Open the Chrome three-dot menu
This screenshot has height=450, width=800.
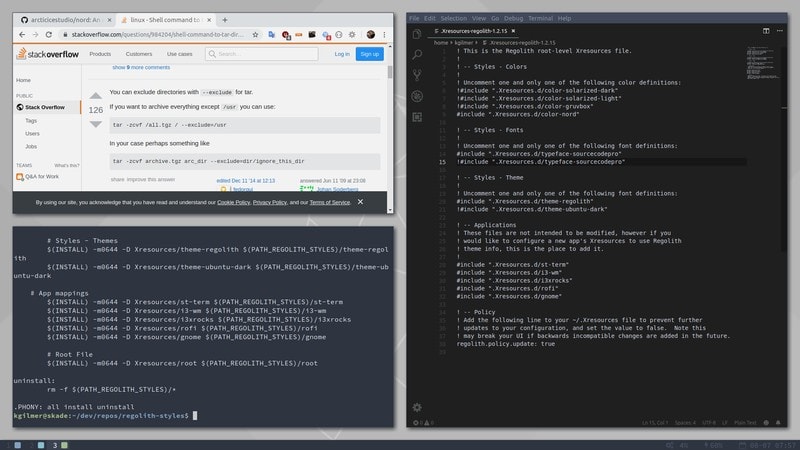384,35
